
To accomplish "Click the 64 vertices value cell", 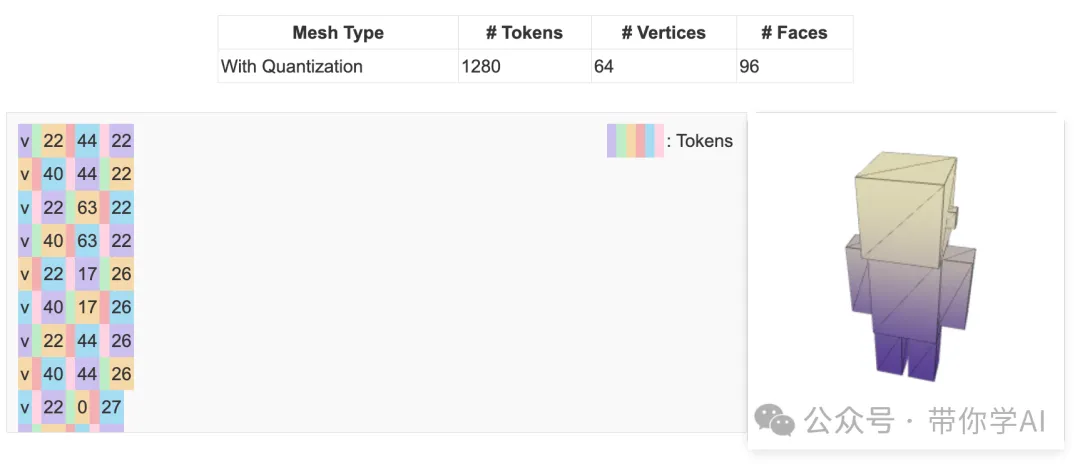I will tap(603, 67).
